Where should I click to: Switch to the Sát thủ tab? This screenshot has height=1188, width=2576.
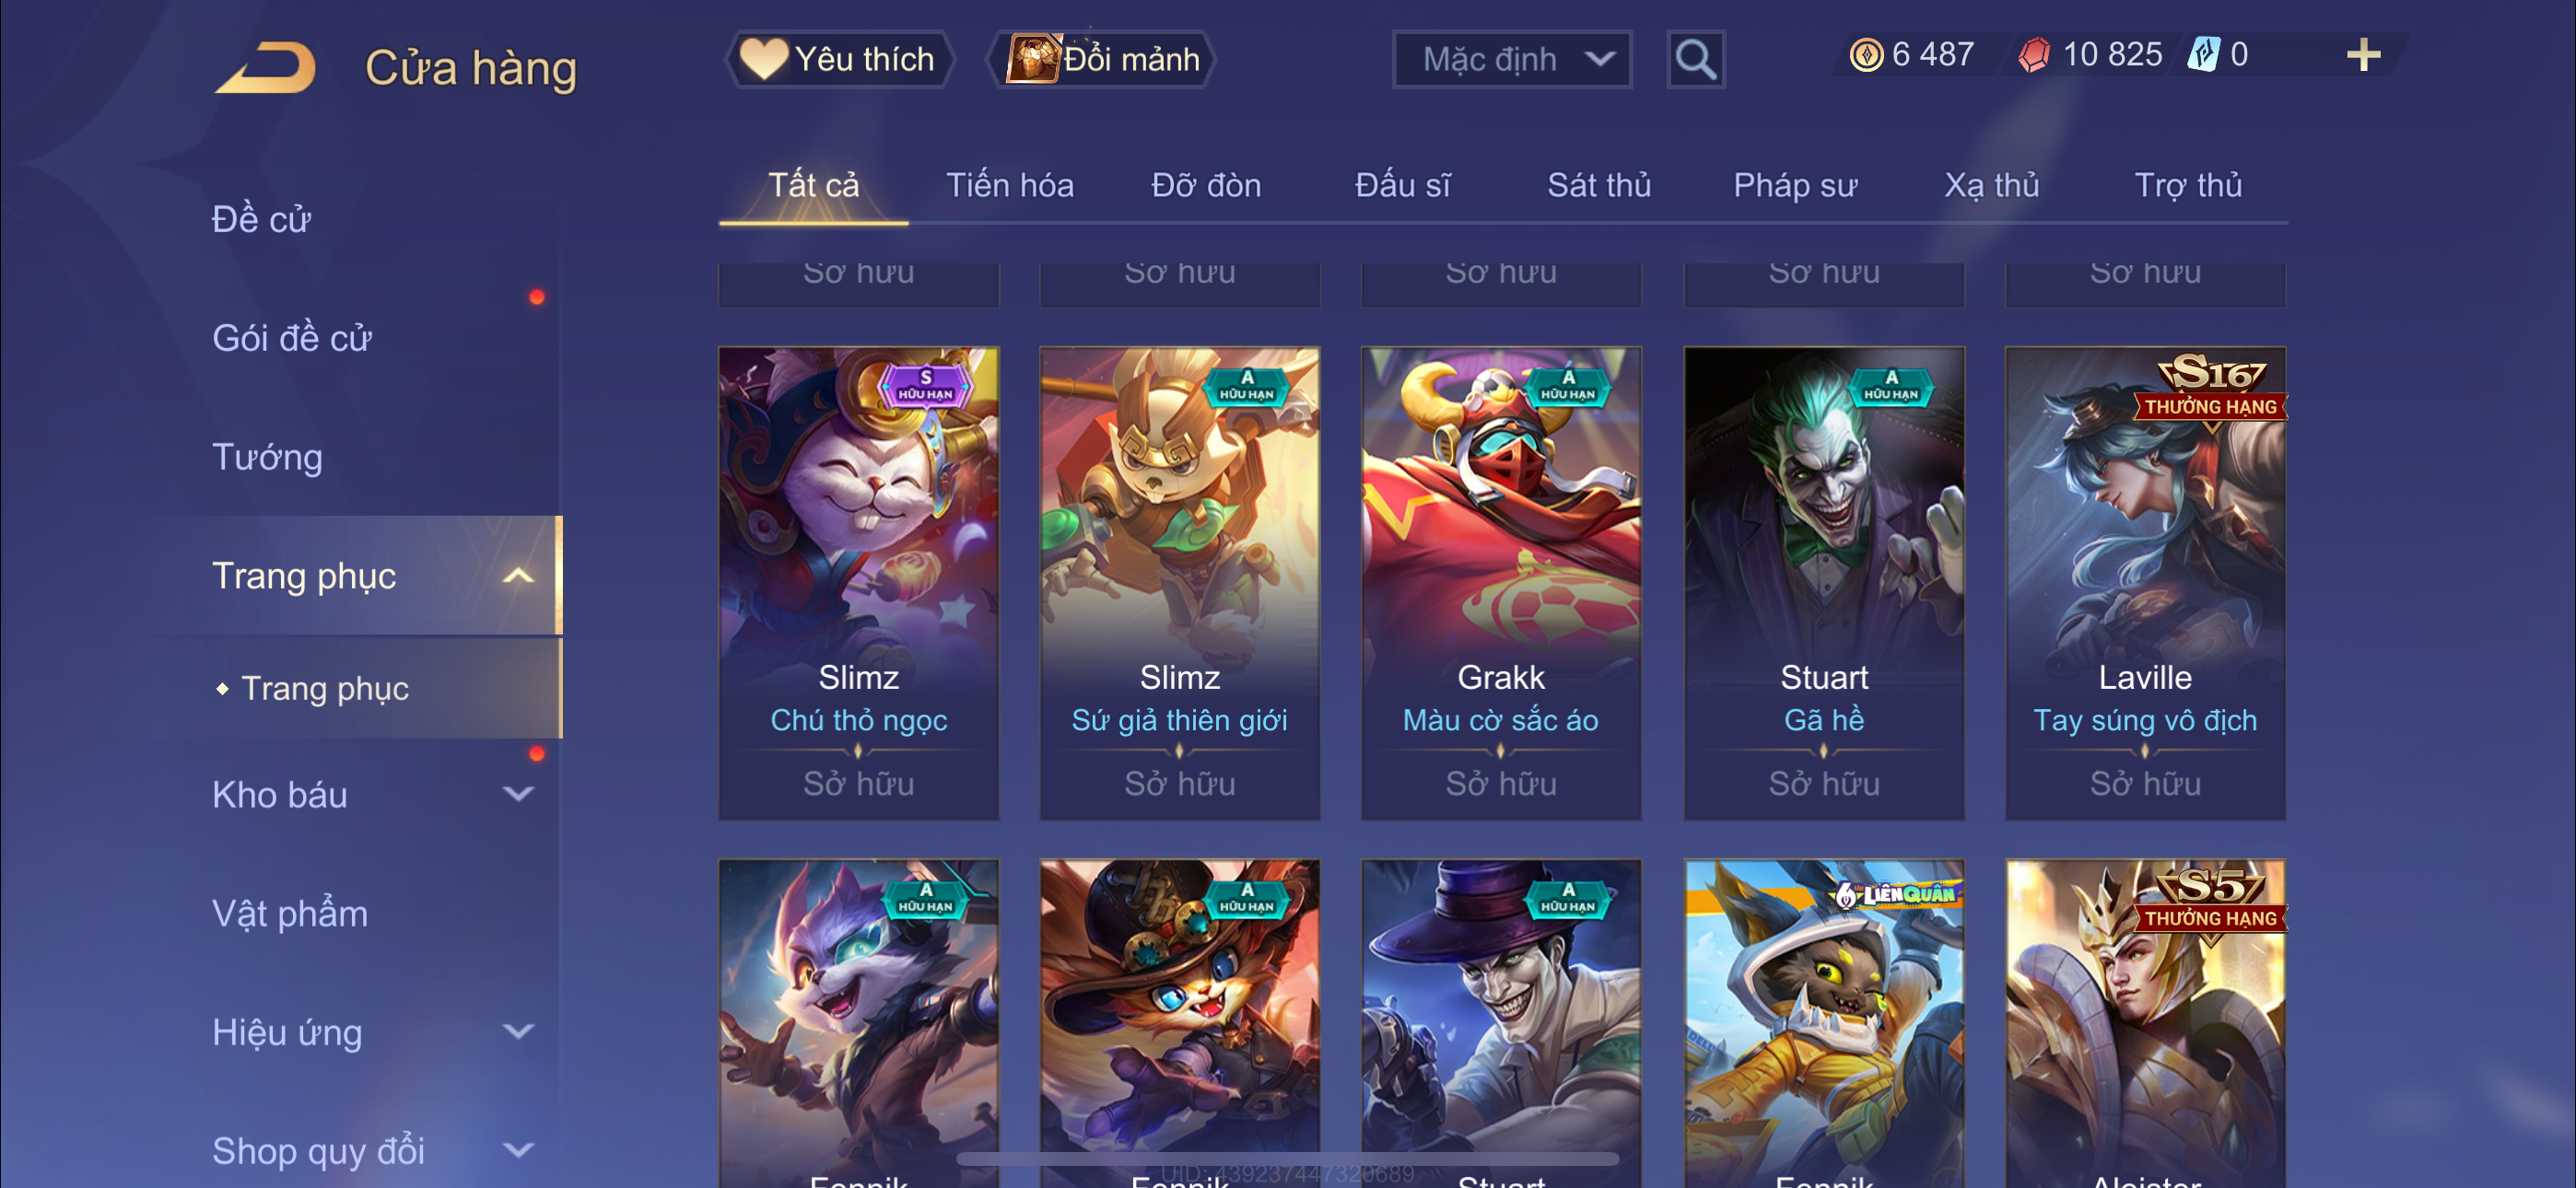coord(1598,186)
